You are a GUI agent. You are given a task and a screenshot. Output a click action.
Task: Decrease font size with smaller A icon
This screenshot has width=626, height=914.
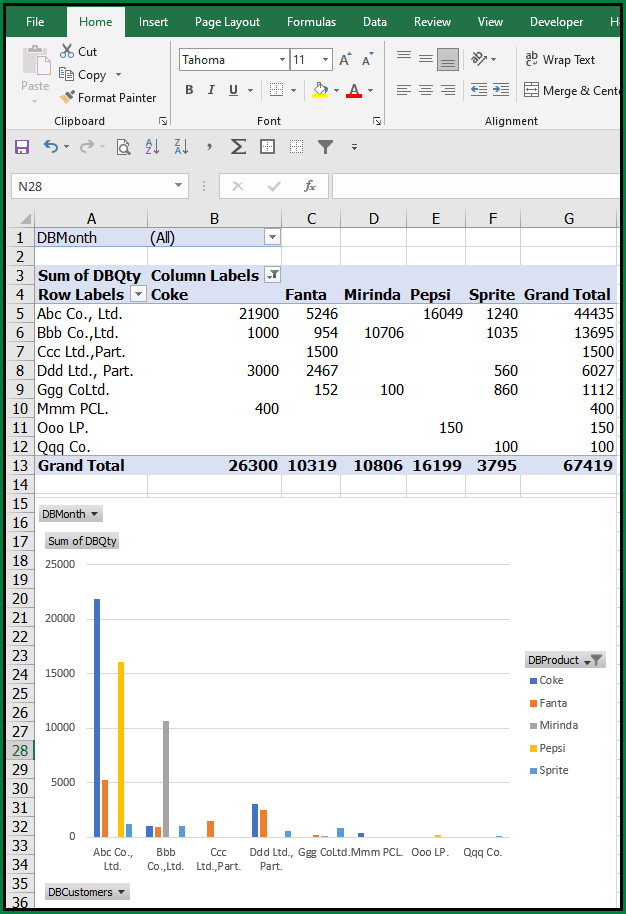coord(367,59)
